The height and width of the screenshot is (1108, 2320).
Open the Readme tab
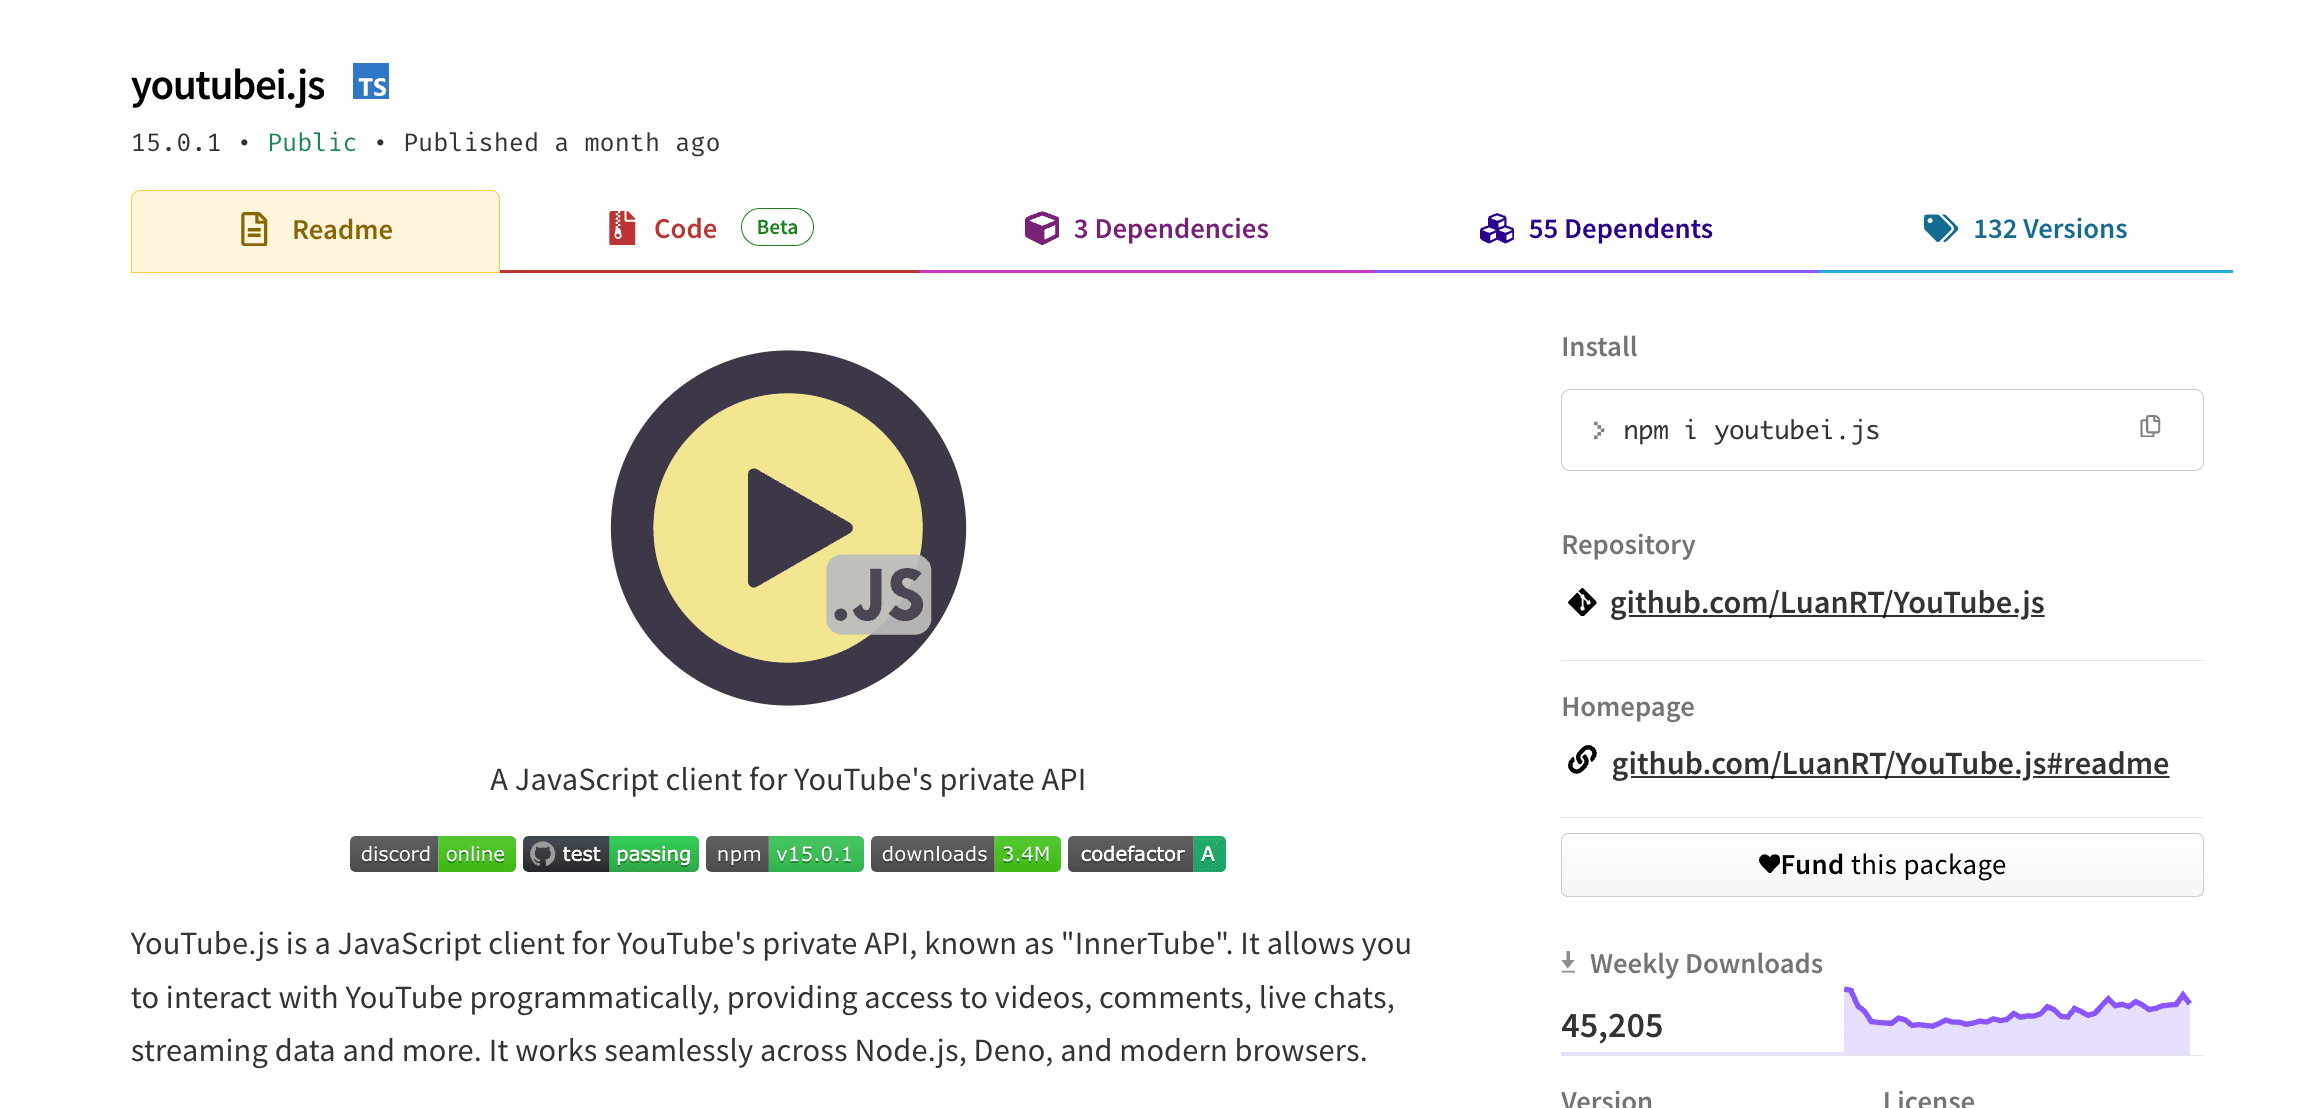click(x=315, y=230)
